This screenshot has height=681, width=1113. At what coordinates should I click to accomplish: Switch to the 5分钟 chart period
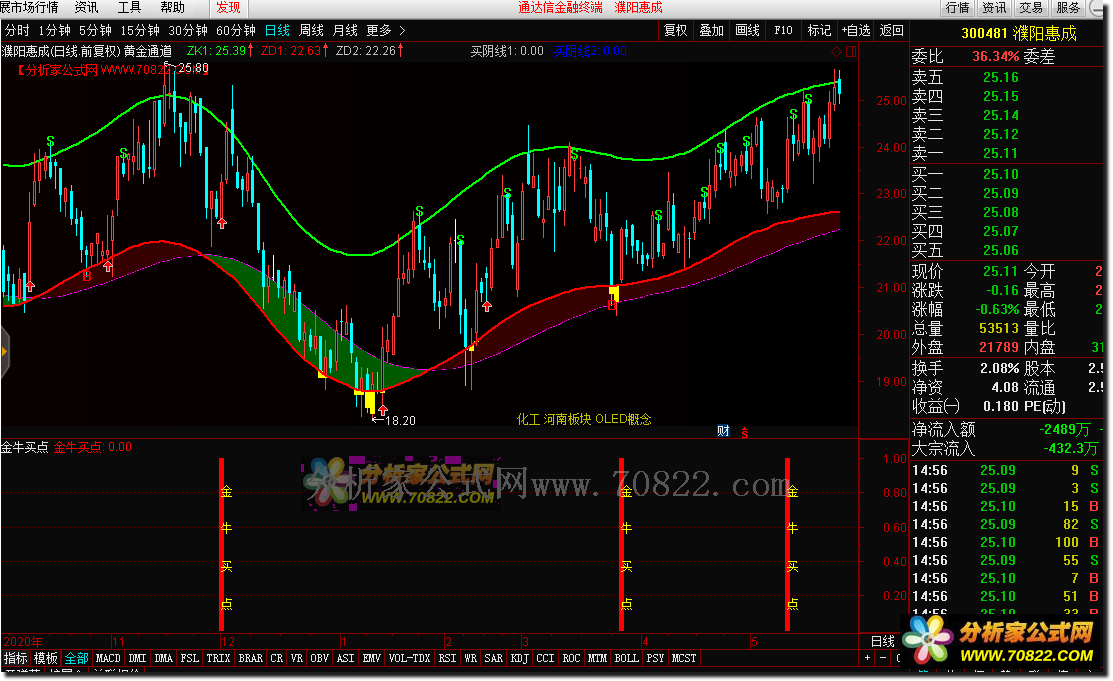click(x=95, y=31)
